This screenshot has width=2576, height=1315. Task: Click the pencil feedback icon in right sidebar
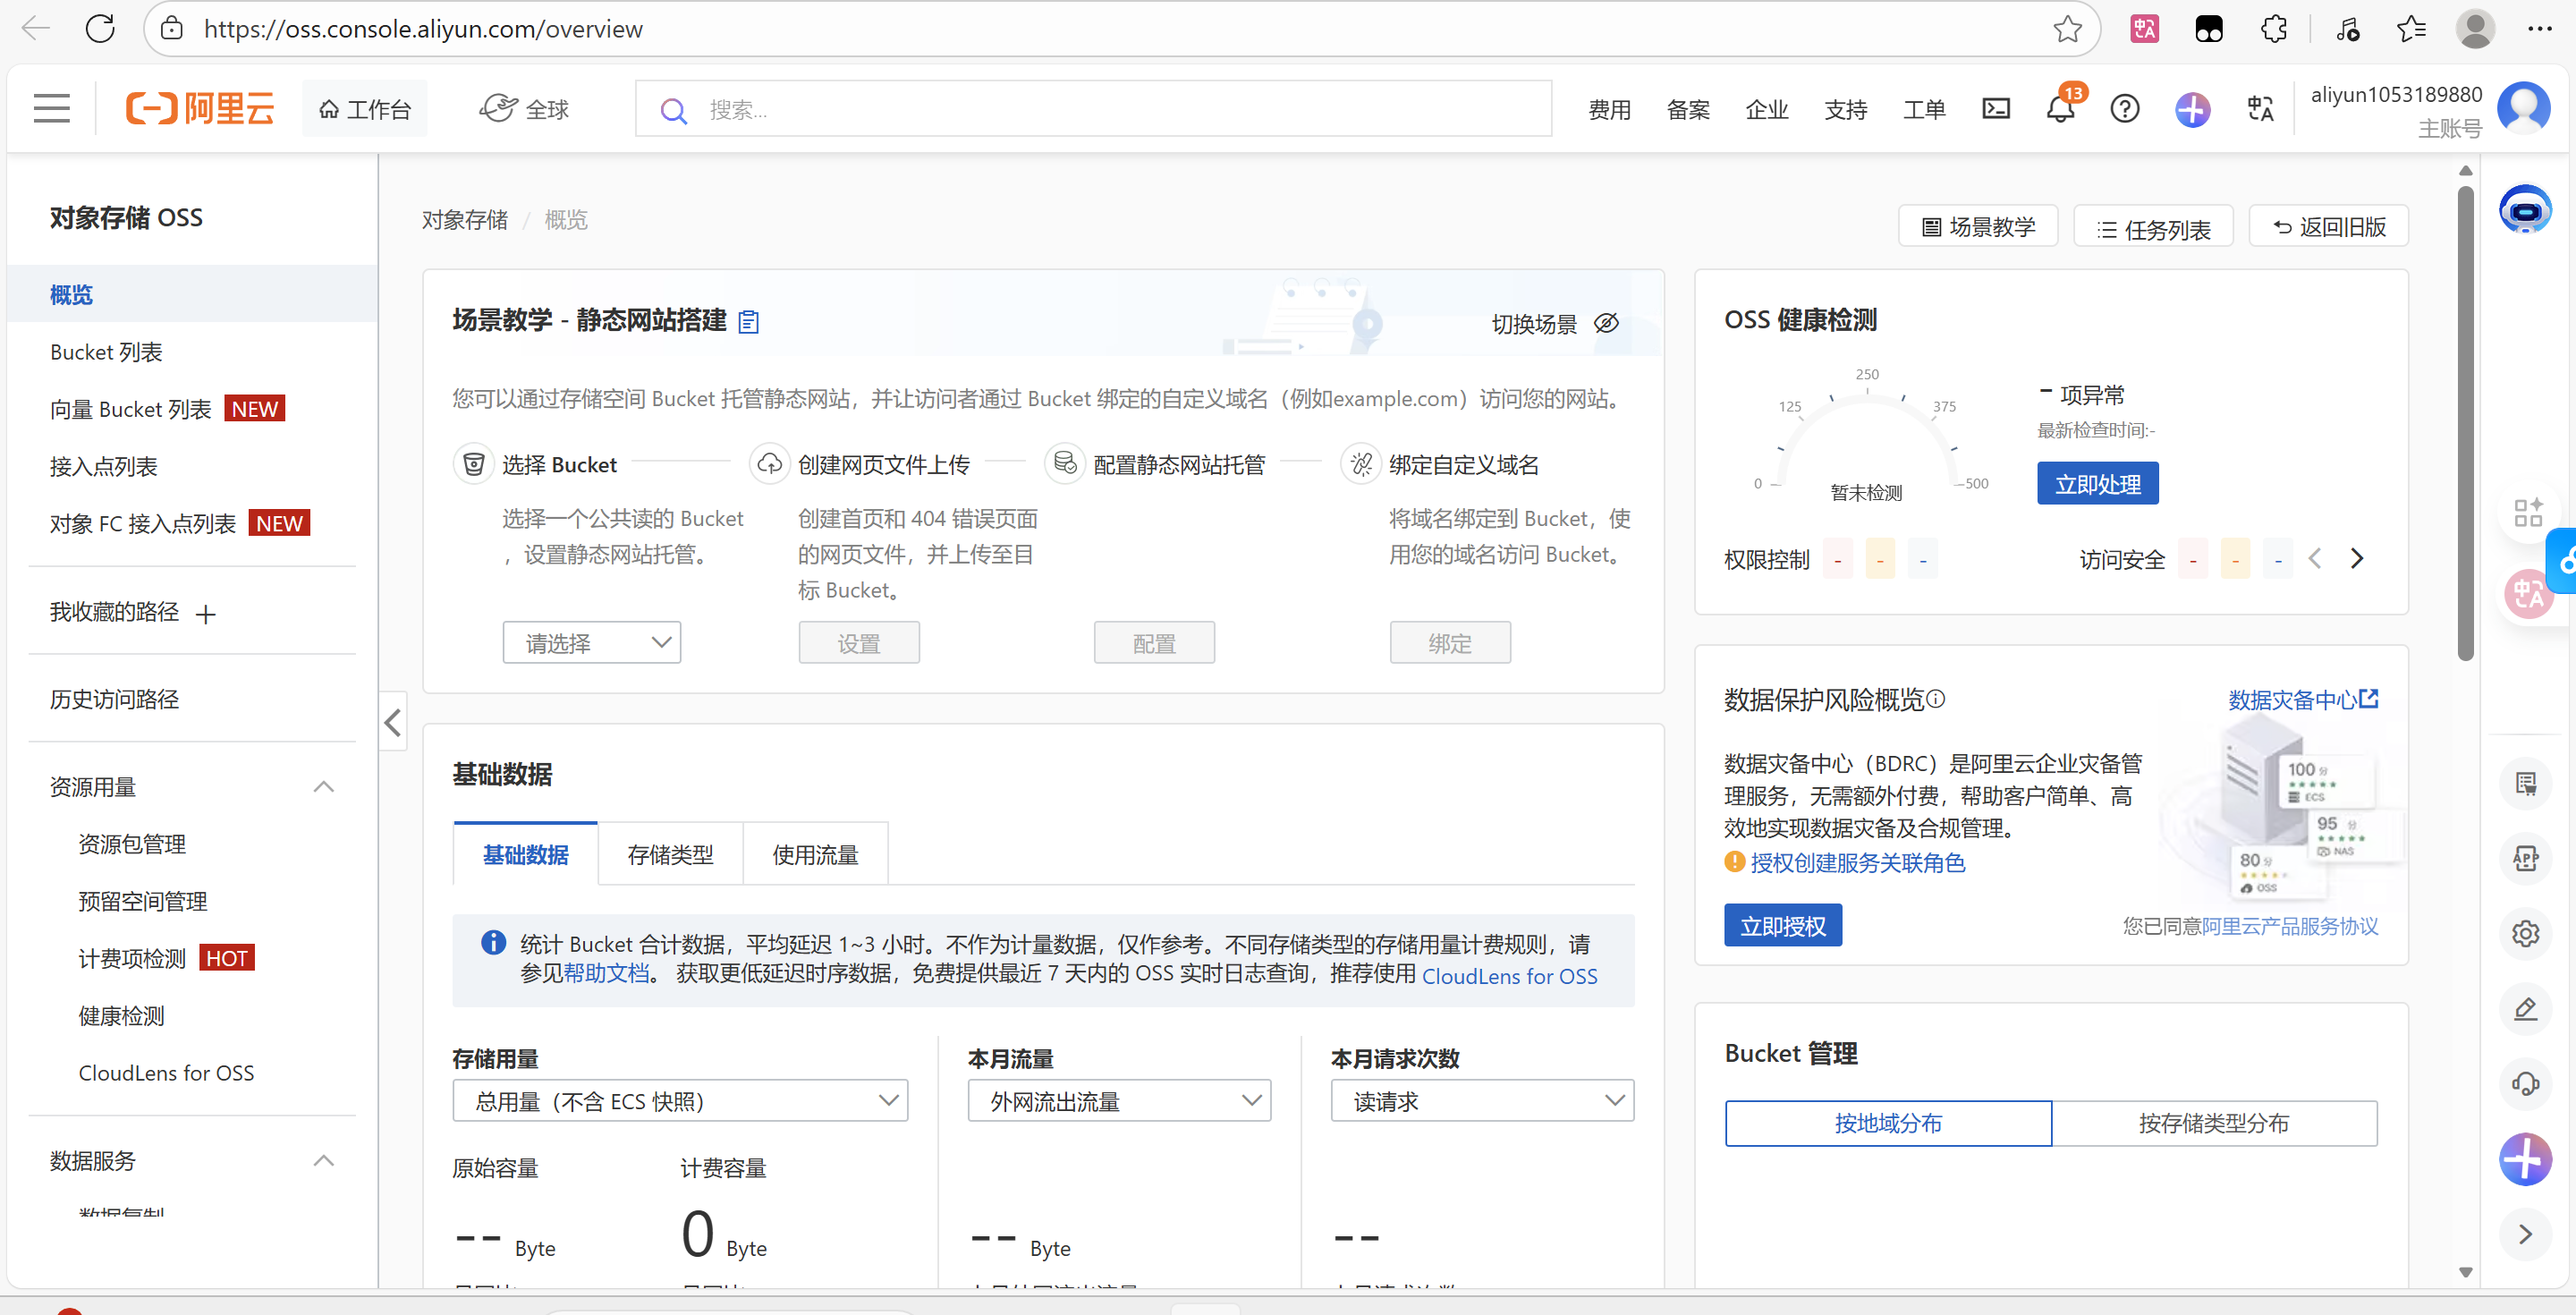pos(2526,1008)
